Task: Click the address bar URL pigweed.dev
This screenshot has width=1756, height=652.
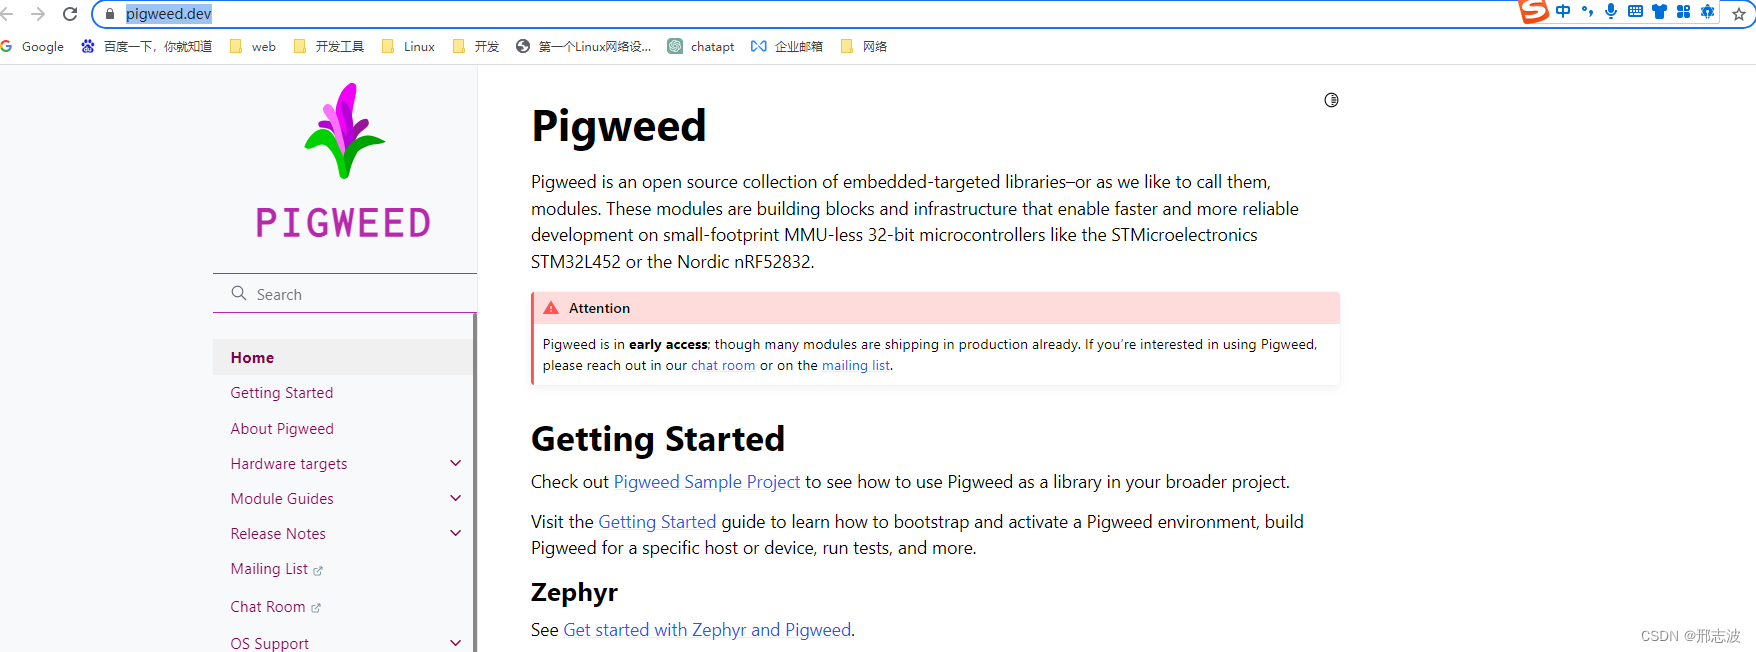Action: pyautogui.click(x=169, y=14)
